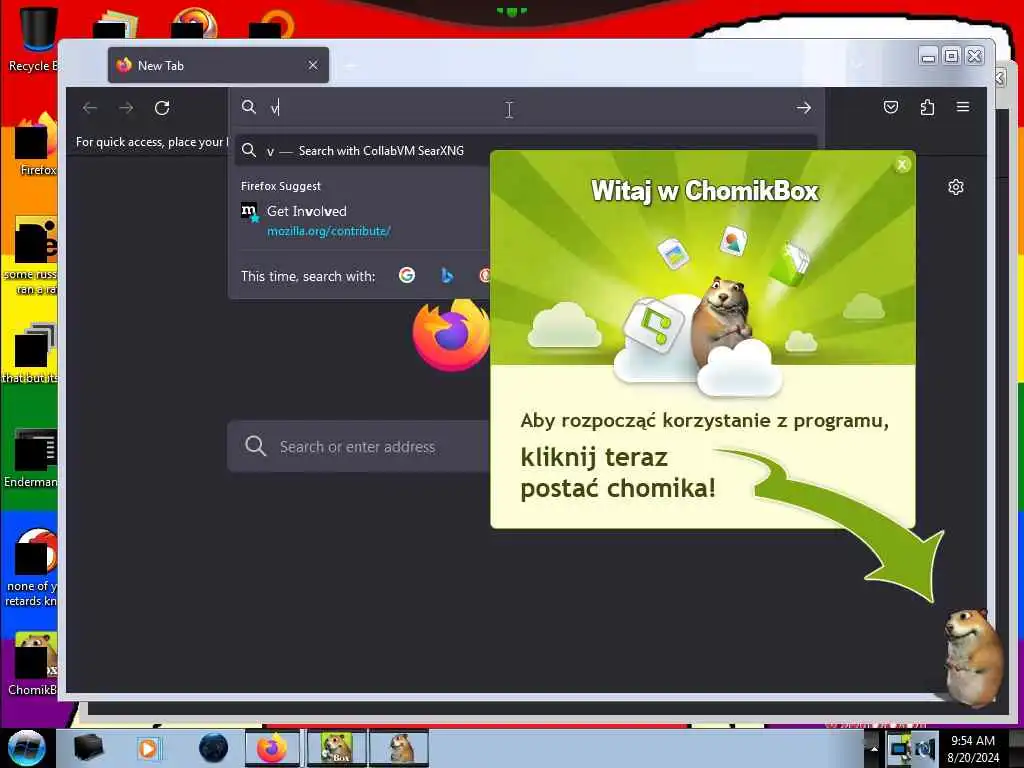Minimize the Firefox window
The height and width of the screenshot is (768, 1024).
pos(928,56)
